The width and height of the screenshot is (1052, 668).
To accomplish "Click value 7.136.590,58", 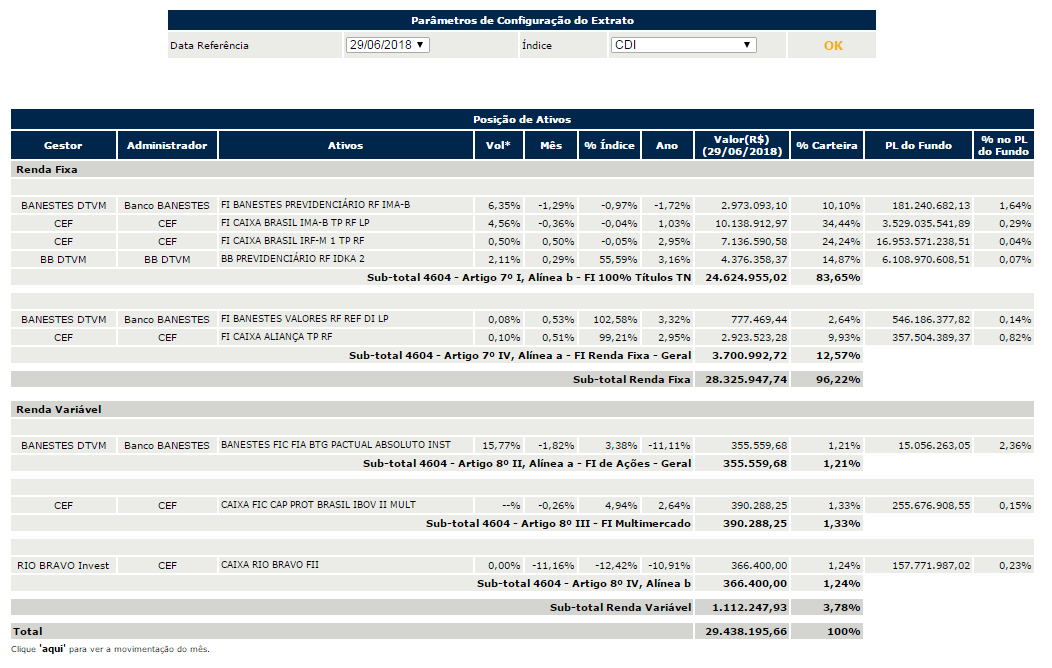I will click(753, 241).
